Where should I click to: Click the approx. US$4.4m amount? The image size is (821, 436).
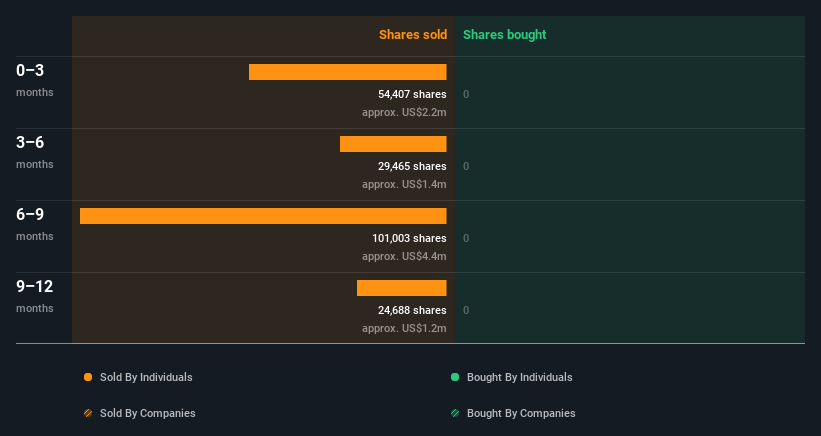[x=404, y=256]
